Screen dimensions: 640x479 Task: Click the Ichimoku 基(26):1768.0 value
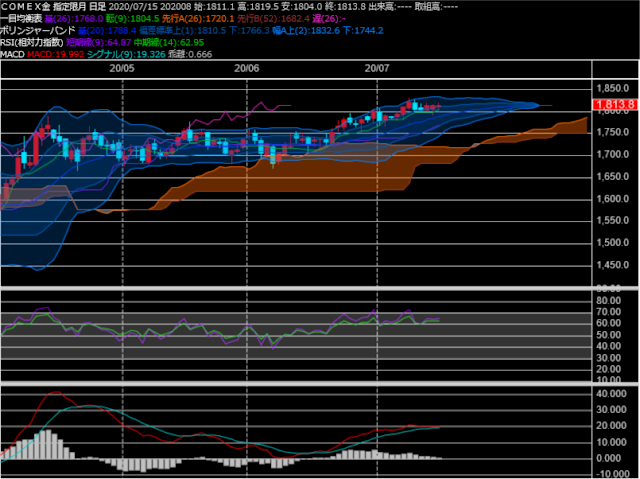coord(74,18)
